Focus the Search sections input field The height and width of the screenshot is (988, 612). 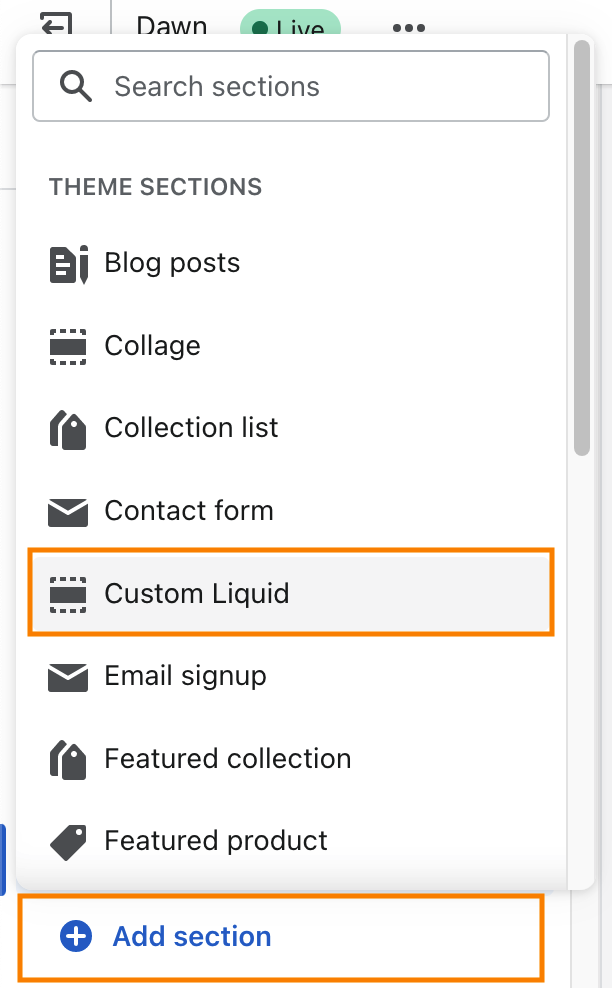pyautogui.click(x=320, y=87)
